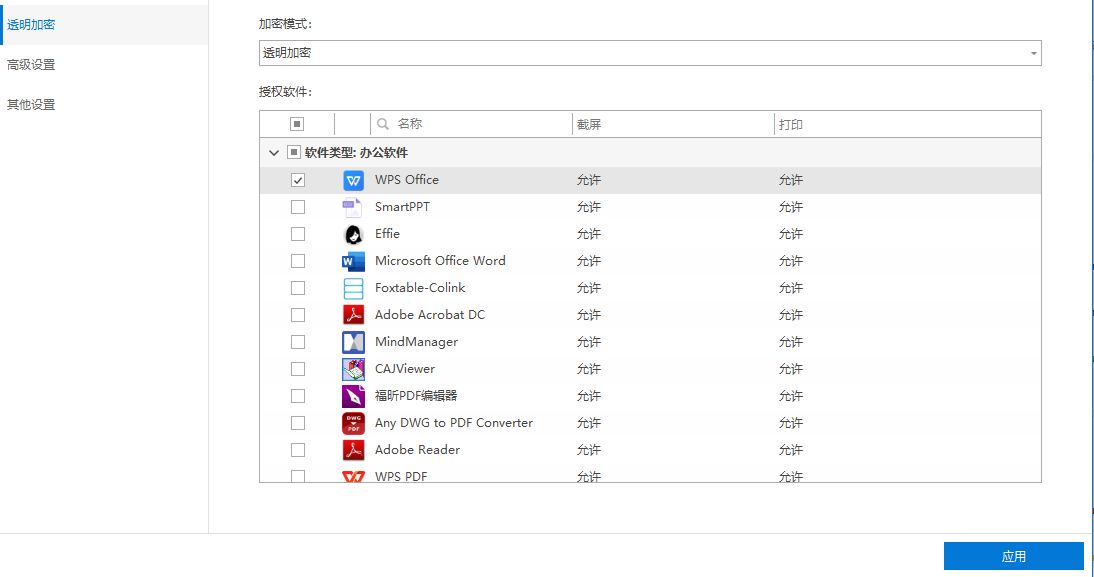The image size is (1094, 577).
Task: Check the Any DWG to PDF Converter checkbox
Action: tap(298, 423)
